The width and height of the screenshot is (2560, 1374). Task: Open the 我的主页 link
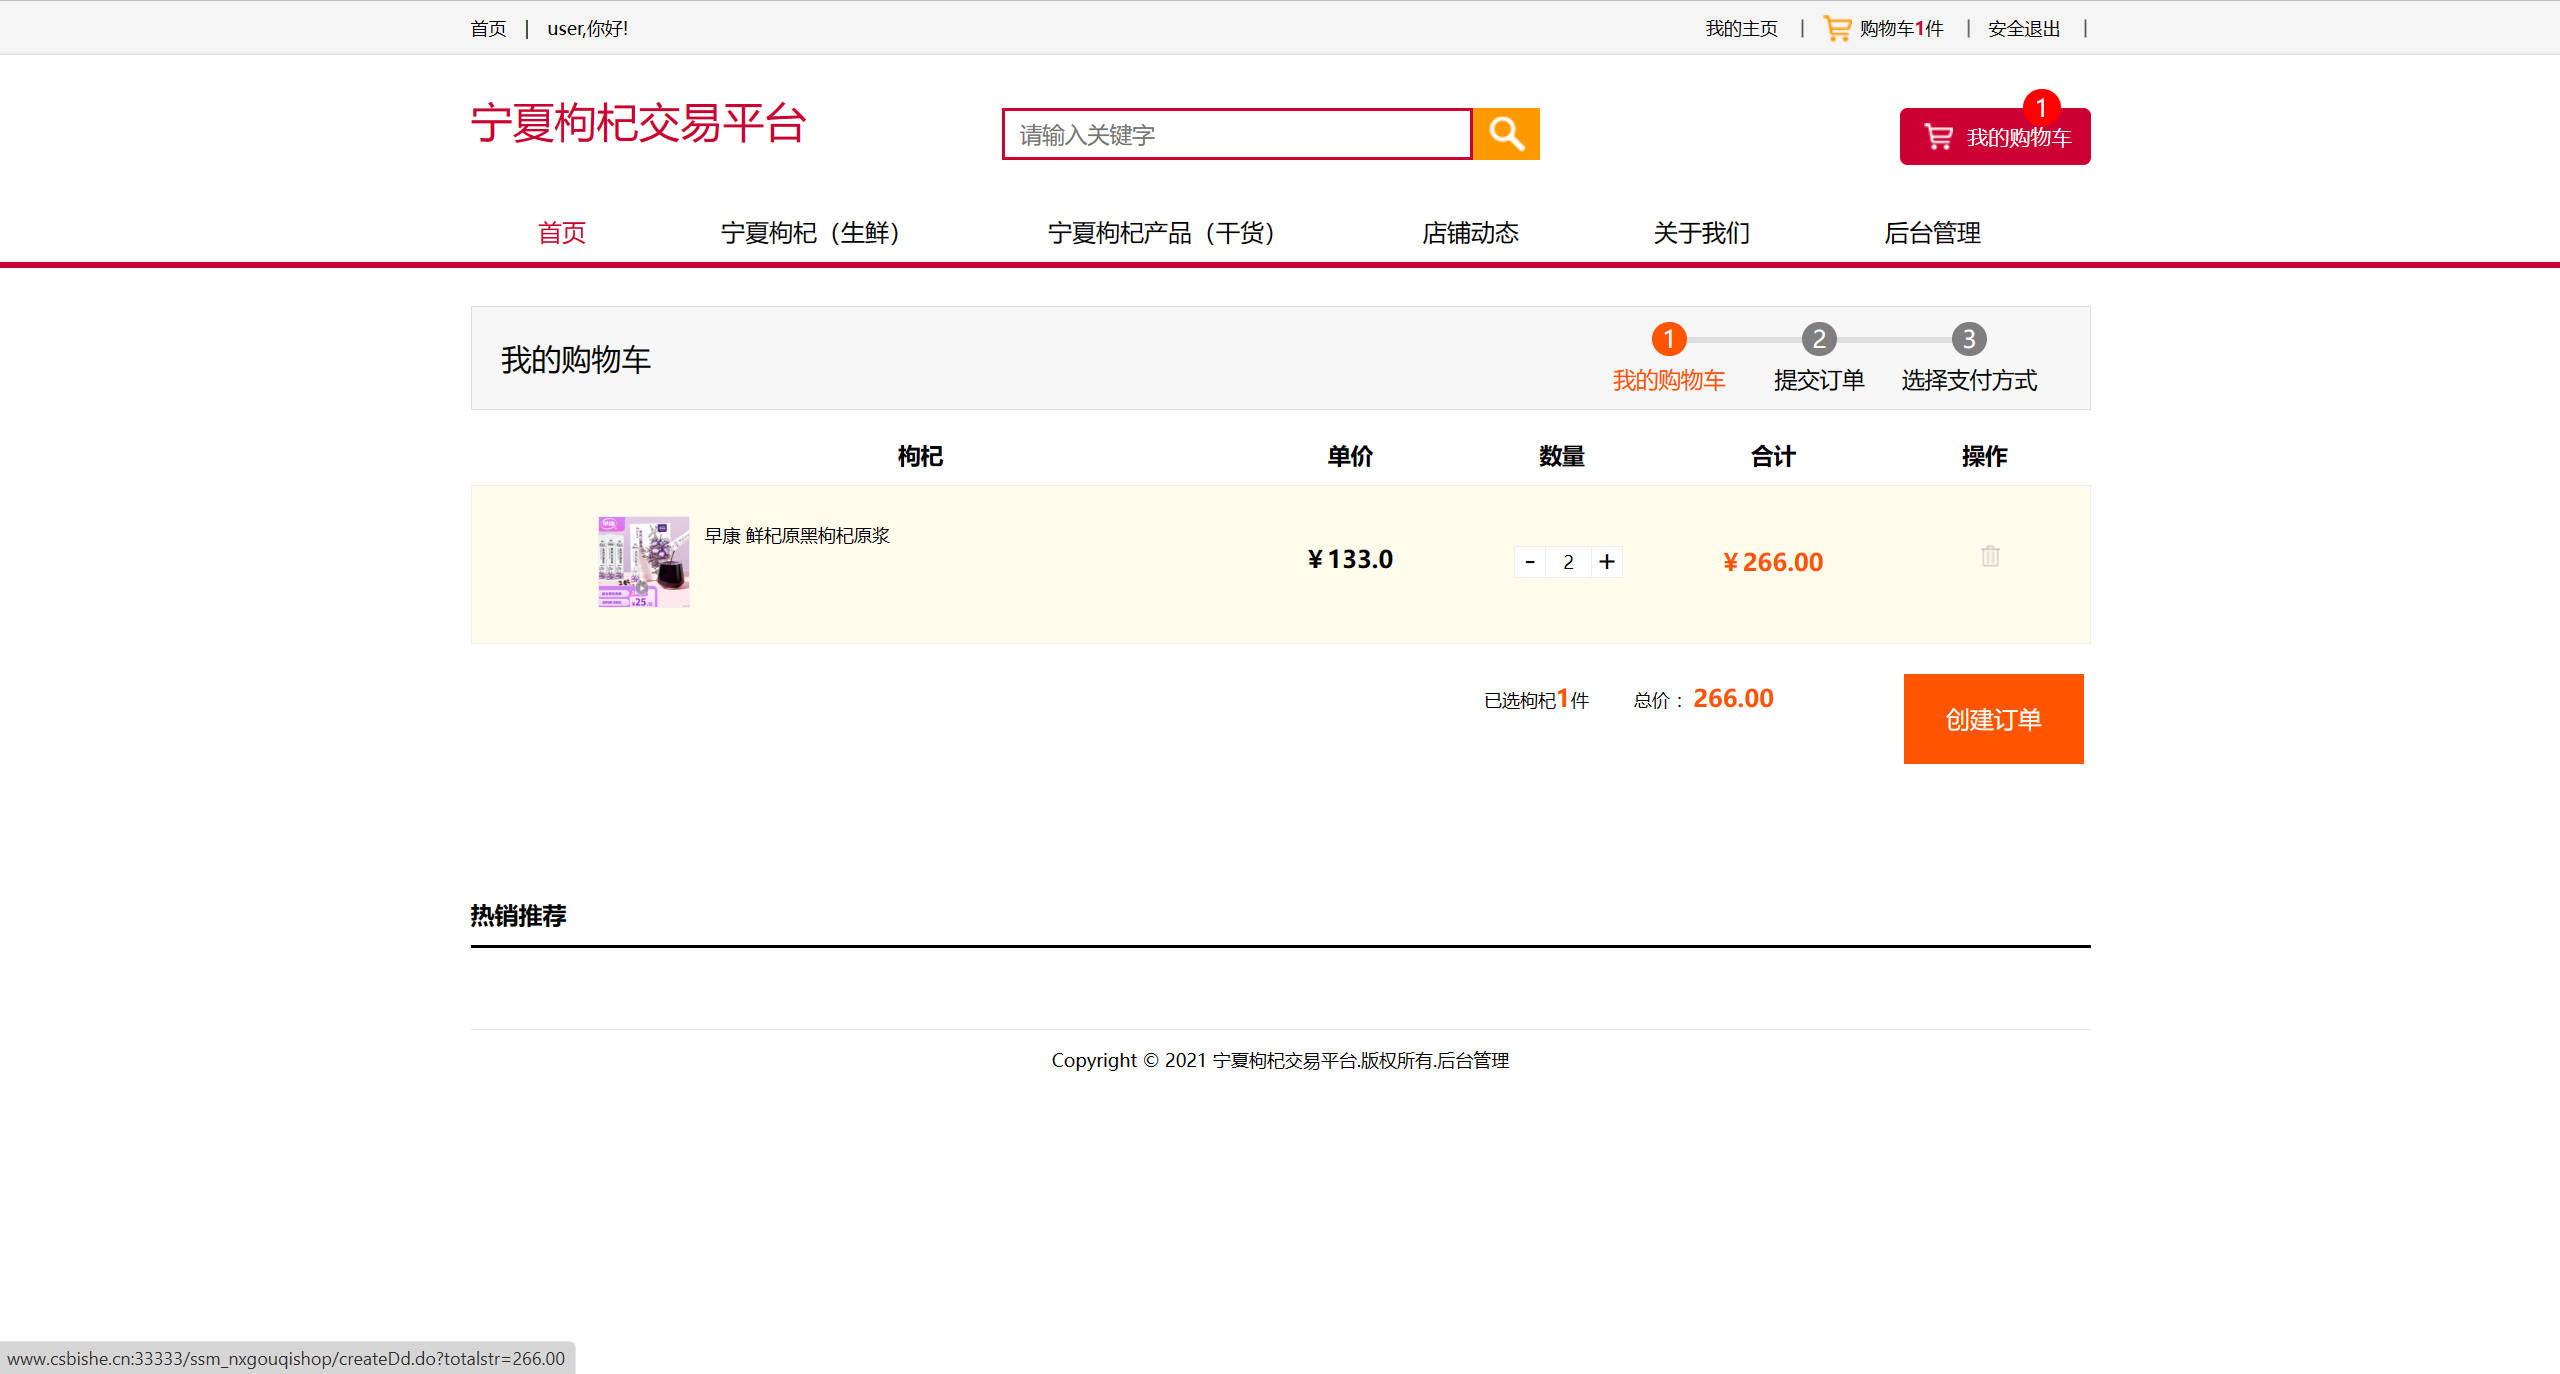coord(1741,28)
